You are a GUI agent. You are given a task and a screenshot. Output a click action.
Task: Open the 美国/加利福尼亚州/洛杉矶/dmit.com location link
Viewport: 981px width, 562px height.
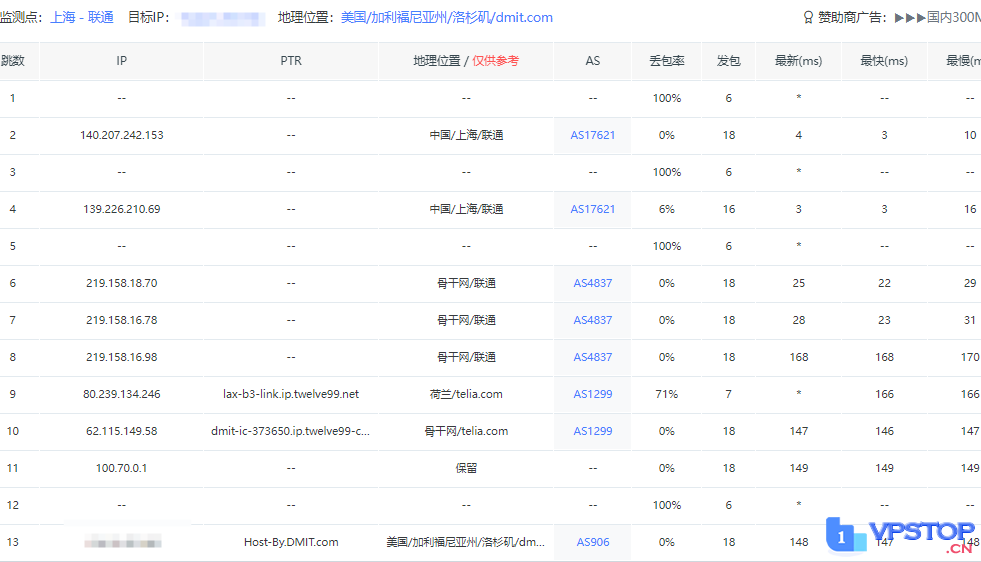446,18
